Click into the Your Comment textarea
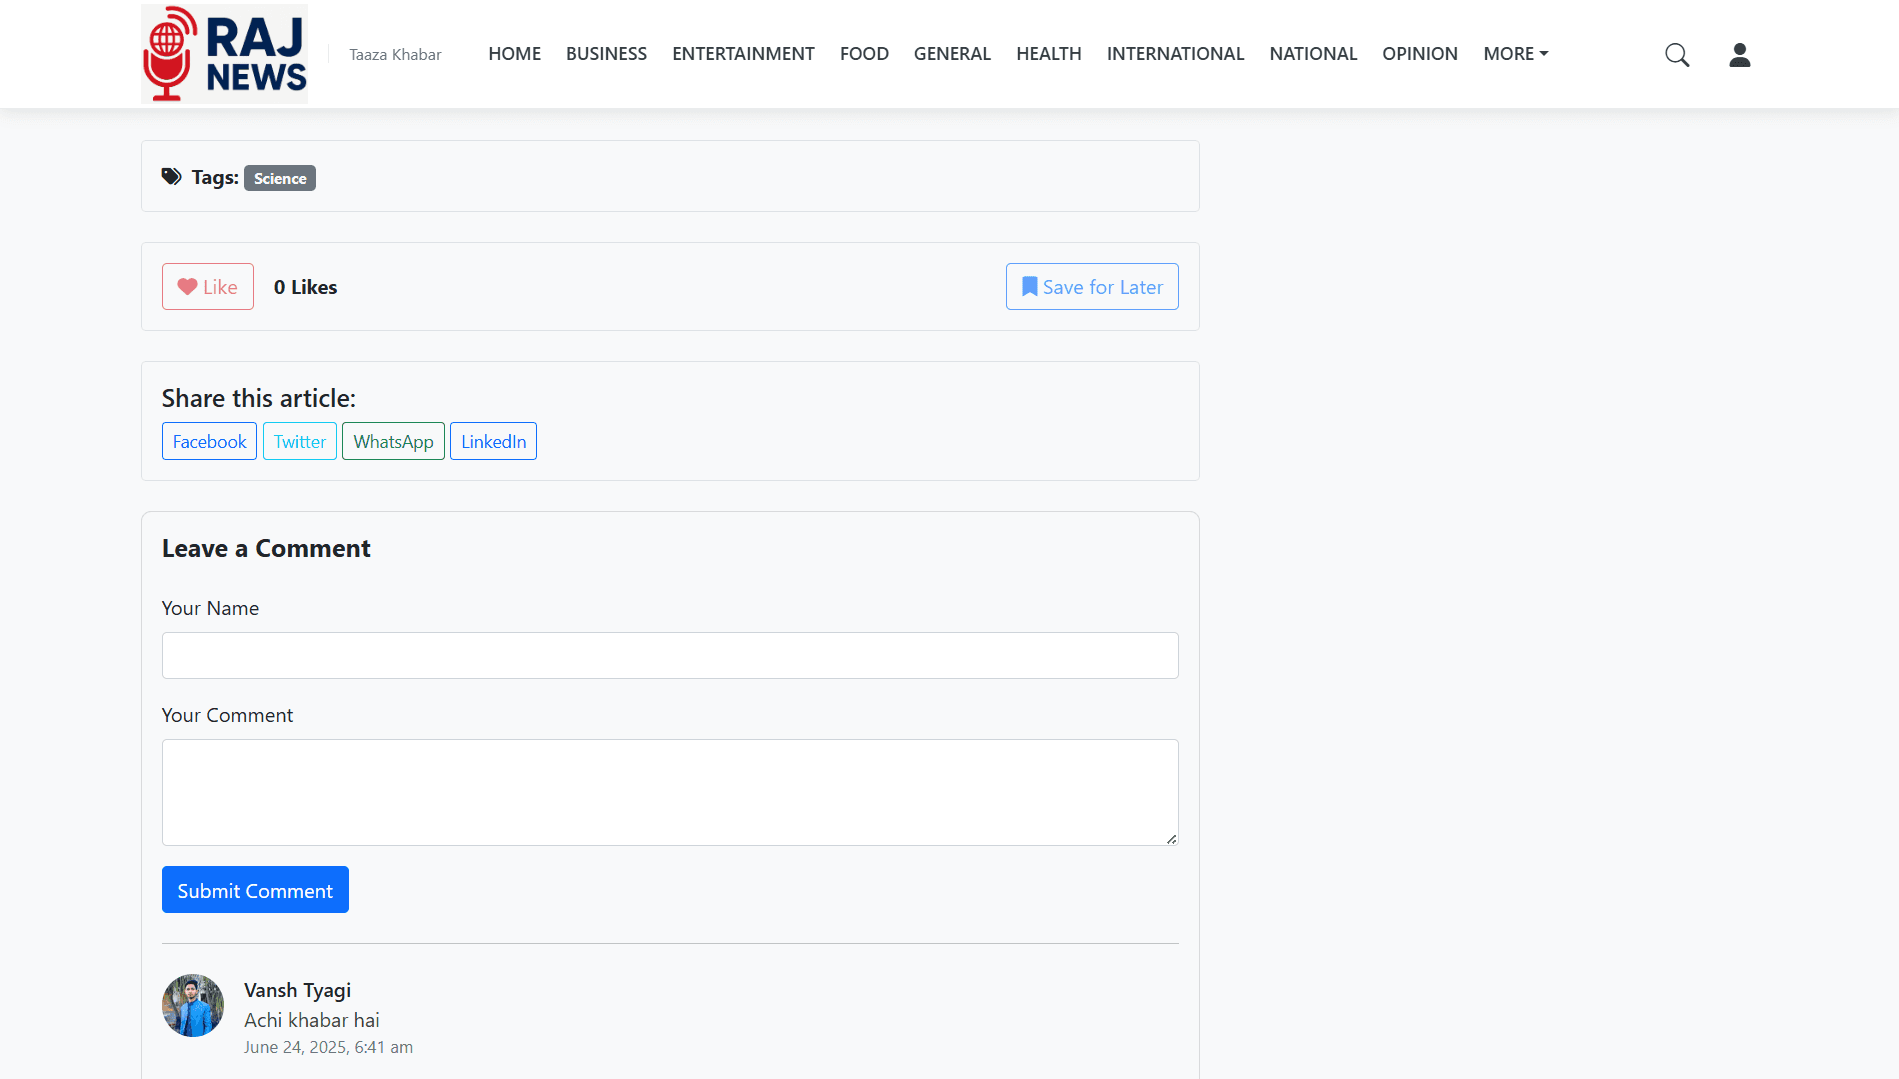Image resolution: width=1899 pixels, height=1079 pixels. pyautogui.click(x=670, y=792)
